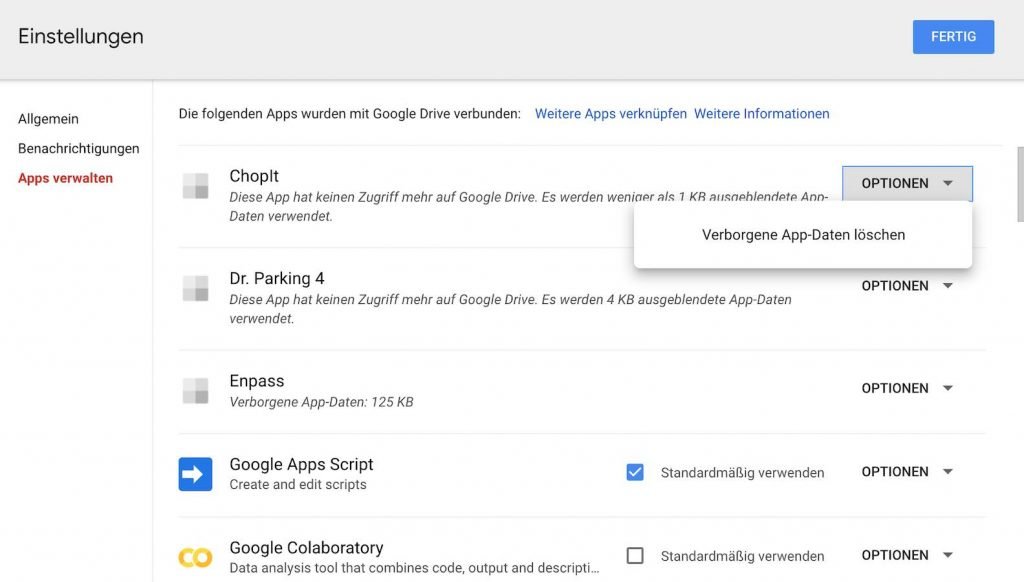
Task: Open OPTIONEN dropdown for Dr. Parking 4
Action: (907, 286)
